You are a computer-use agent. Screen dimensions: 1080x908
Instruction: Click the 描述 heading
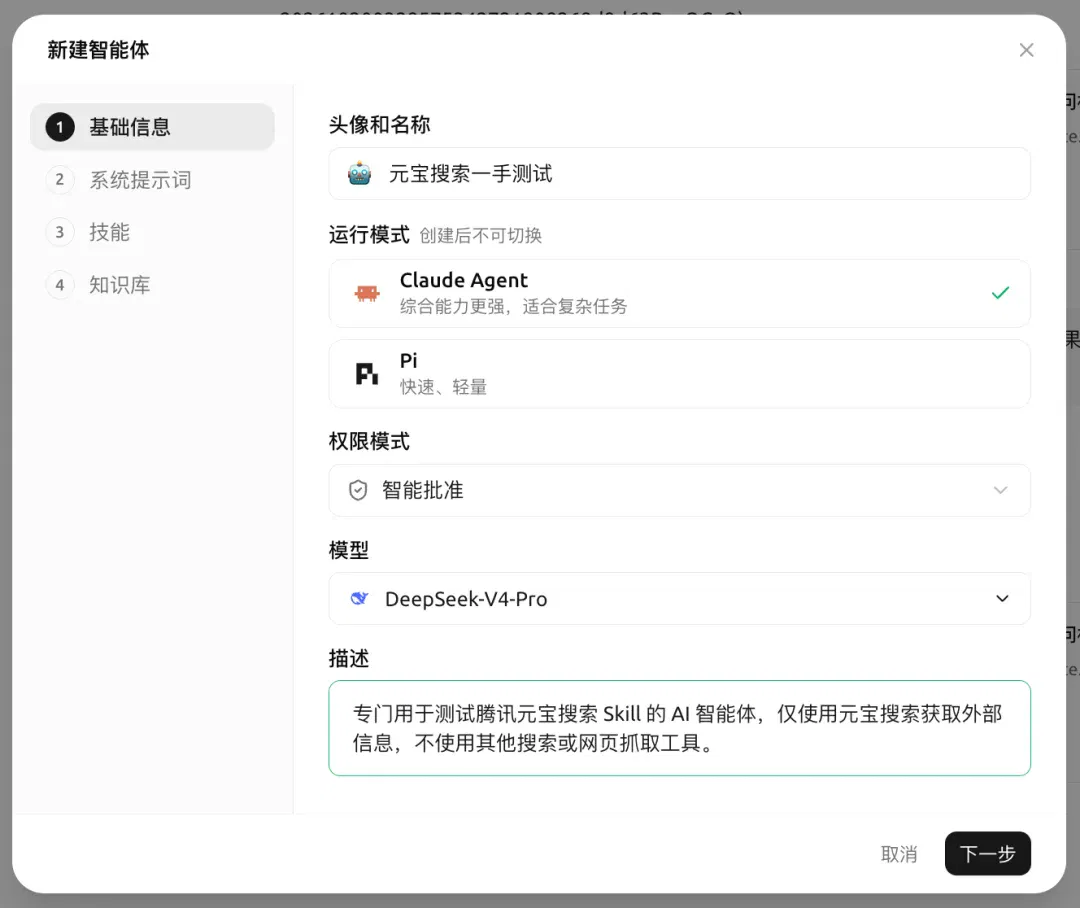click(349, 659)
